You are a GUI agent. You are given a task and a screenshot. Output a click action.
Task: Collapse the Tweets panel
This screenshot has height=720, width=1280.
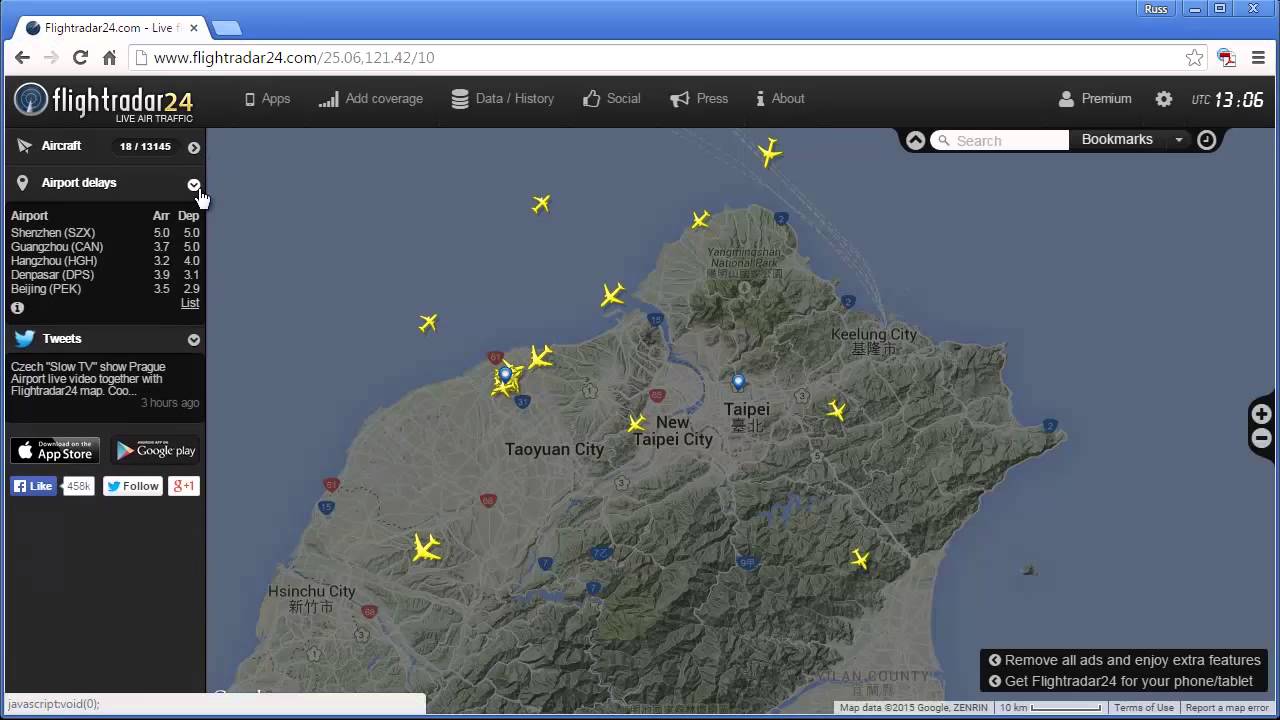pos(194,340)
